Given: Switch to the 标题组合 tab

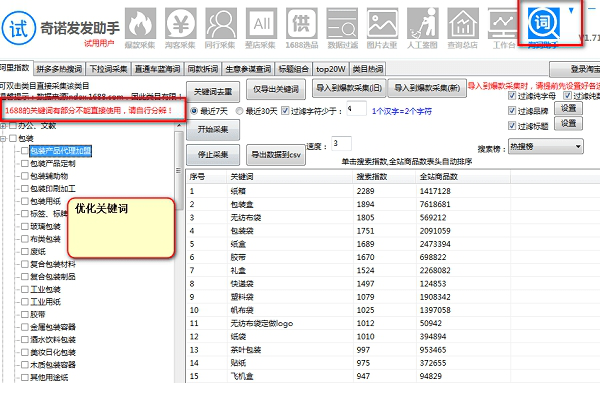Looking at the screenshot, I should tap(293, 69).
